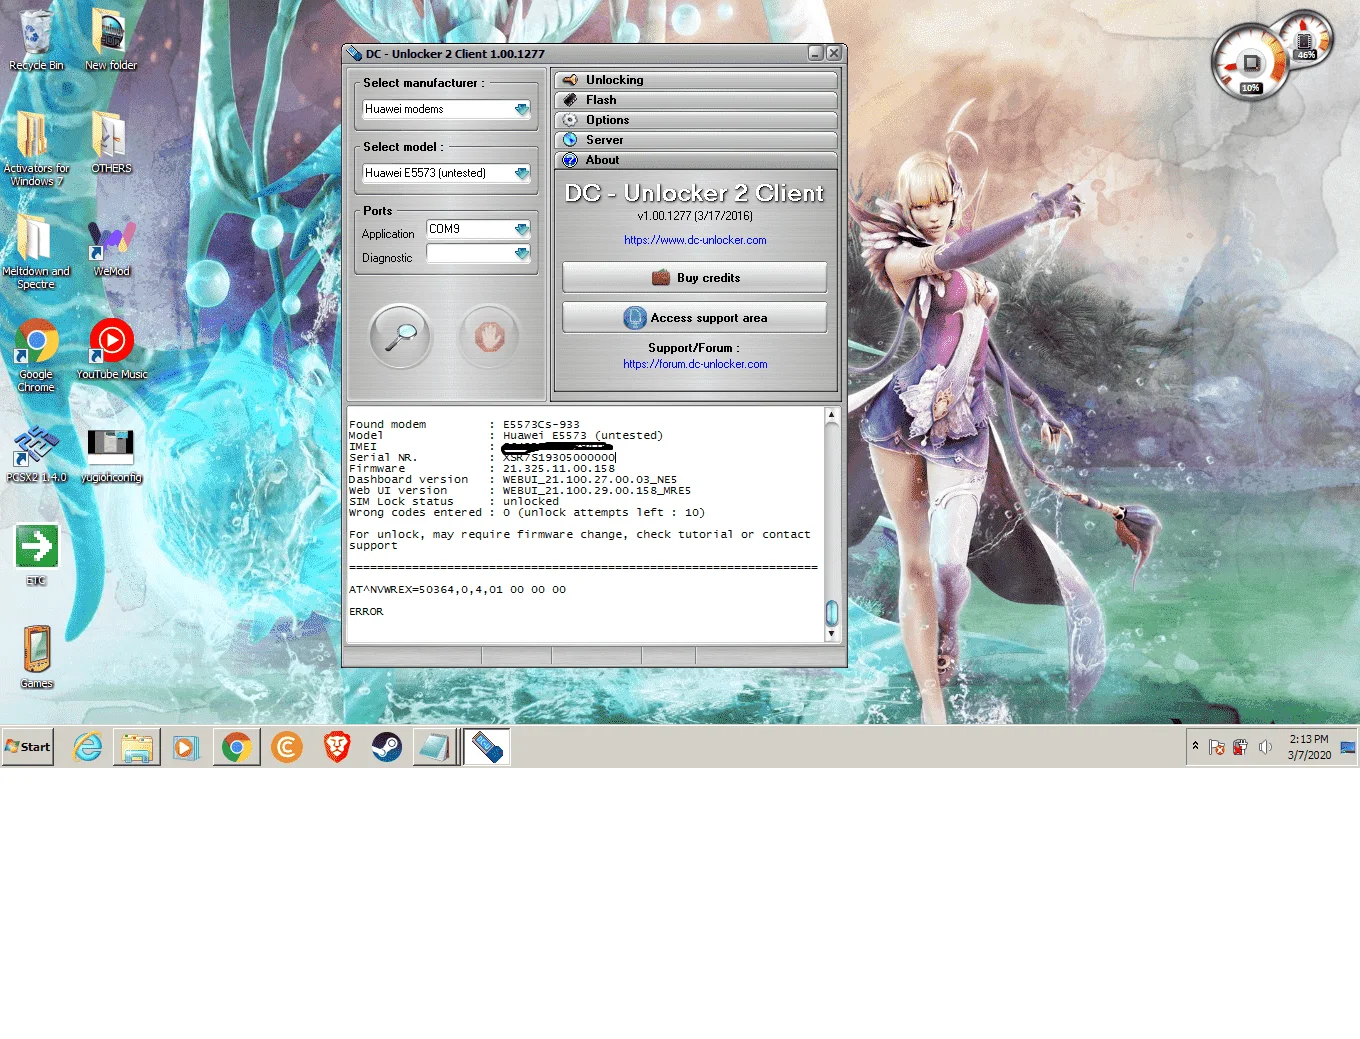1360x1039 pixels.
Task: Open the About section
Action: point(696,160)
